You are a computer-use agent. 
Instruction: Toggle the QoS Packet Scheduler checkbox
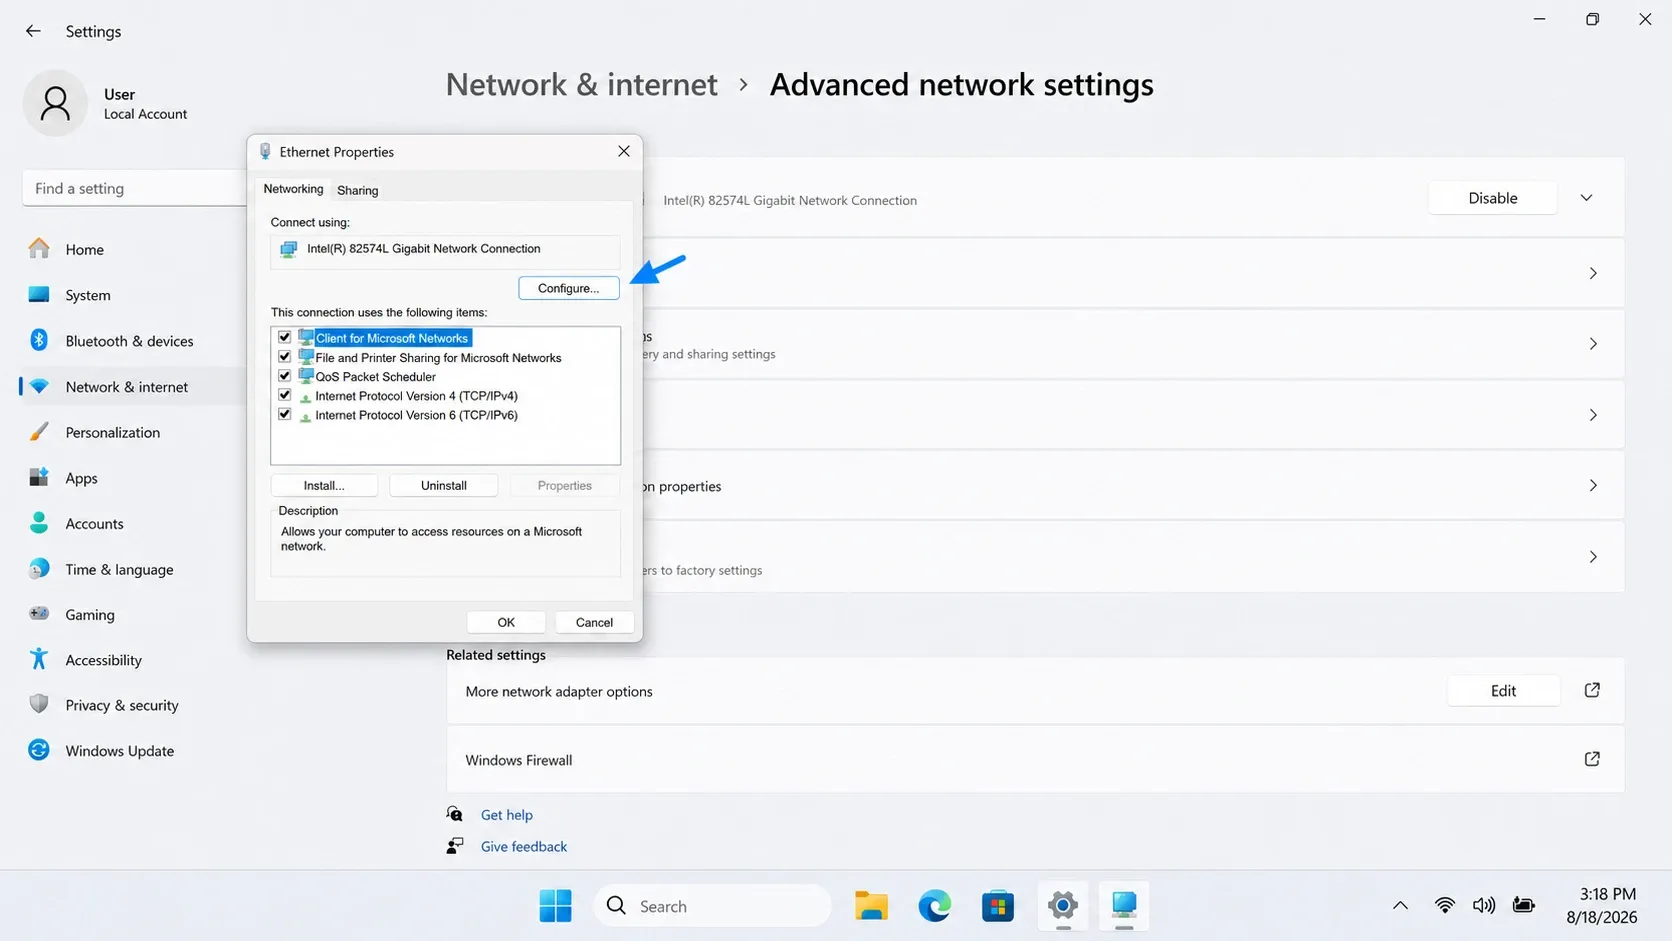click(x=285, y=376)
